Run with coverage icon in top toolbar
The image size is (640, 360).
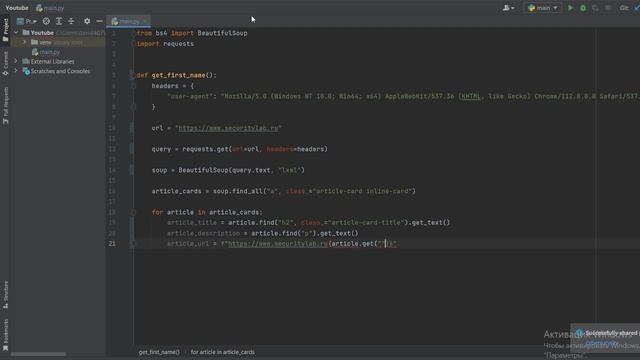pos(595,8)
